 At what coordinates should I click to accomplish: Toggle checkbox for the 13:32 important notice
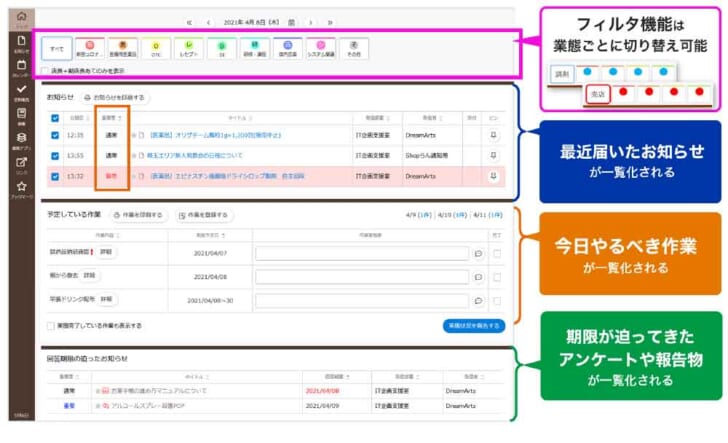(54, 175)
